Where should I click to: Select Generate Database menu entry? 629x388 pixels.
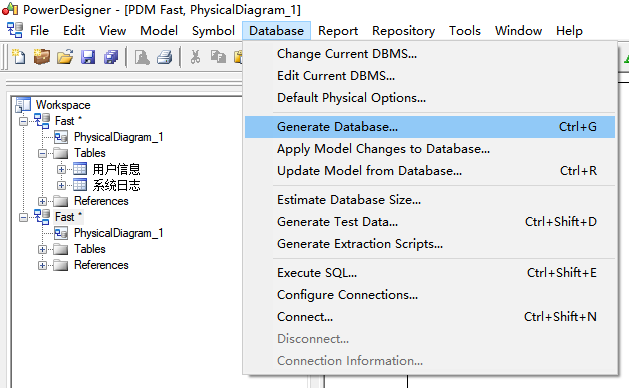(430, 127)
